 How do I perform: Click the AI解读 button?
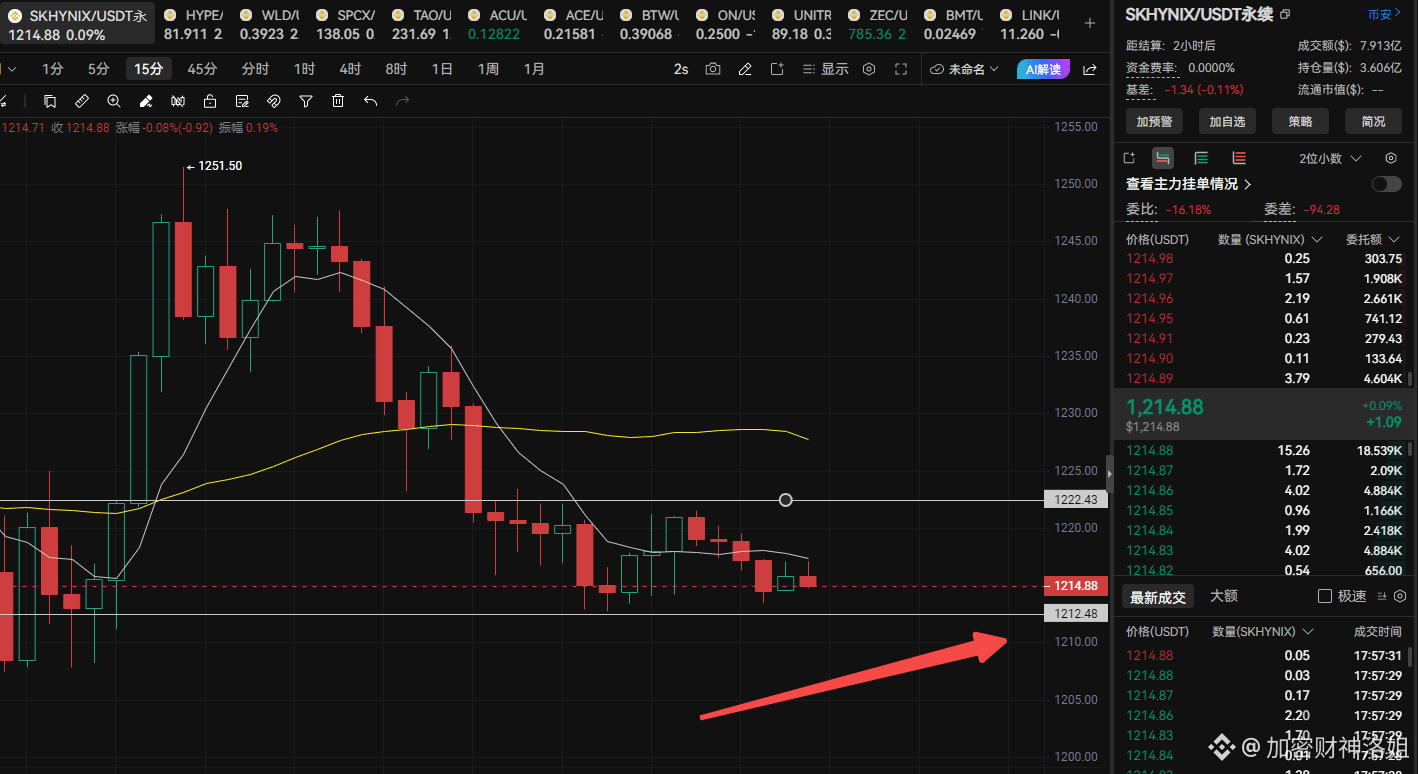pyautogui.click(x=1043, y=69)
